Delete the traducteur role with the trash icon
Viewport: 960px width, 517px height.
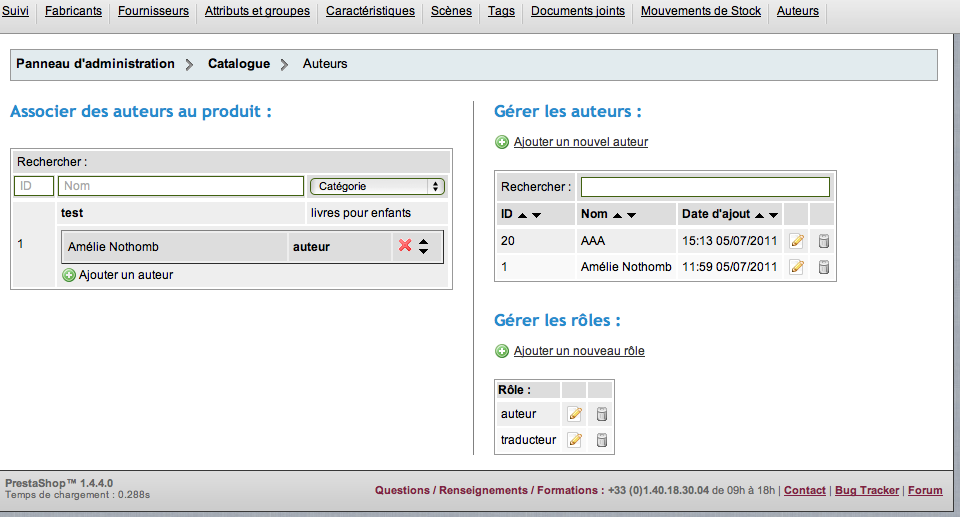point(602,440)
